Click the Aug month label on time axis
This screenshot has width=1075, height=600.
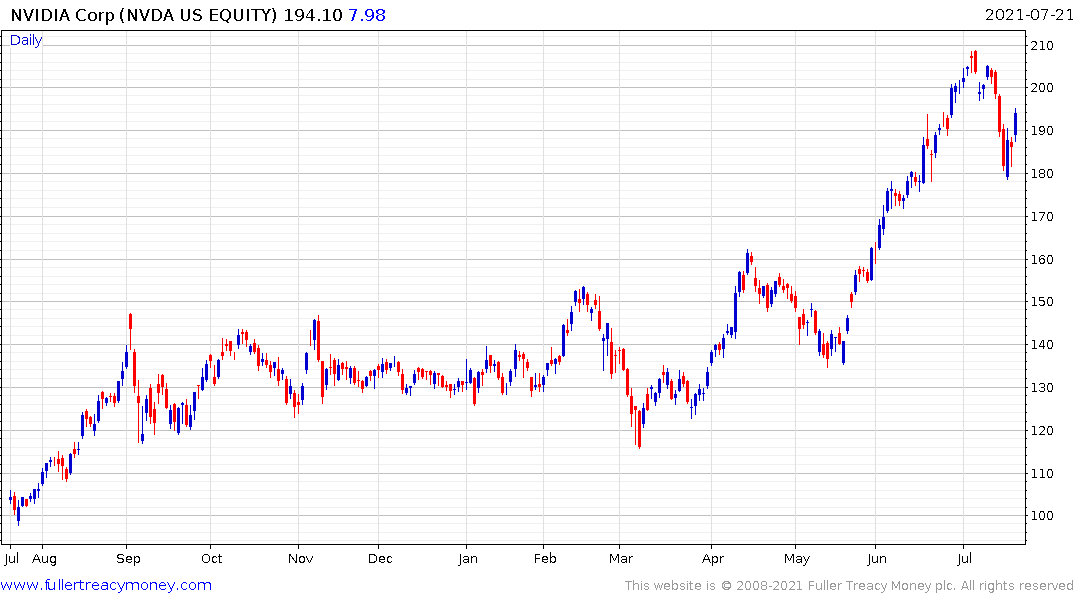(x=44, y=559)
